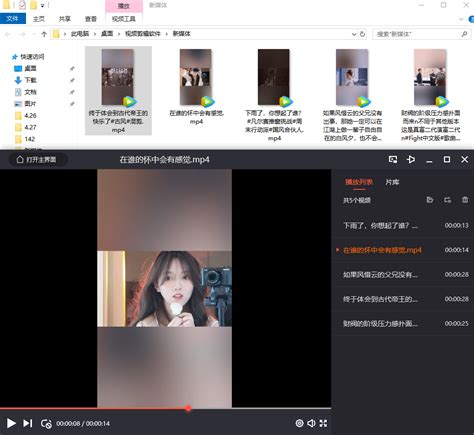
Task: Select the 如果风惜云的父兄没有出事 video file
Action: (352, 95)
